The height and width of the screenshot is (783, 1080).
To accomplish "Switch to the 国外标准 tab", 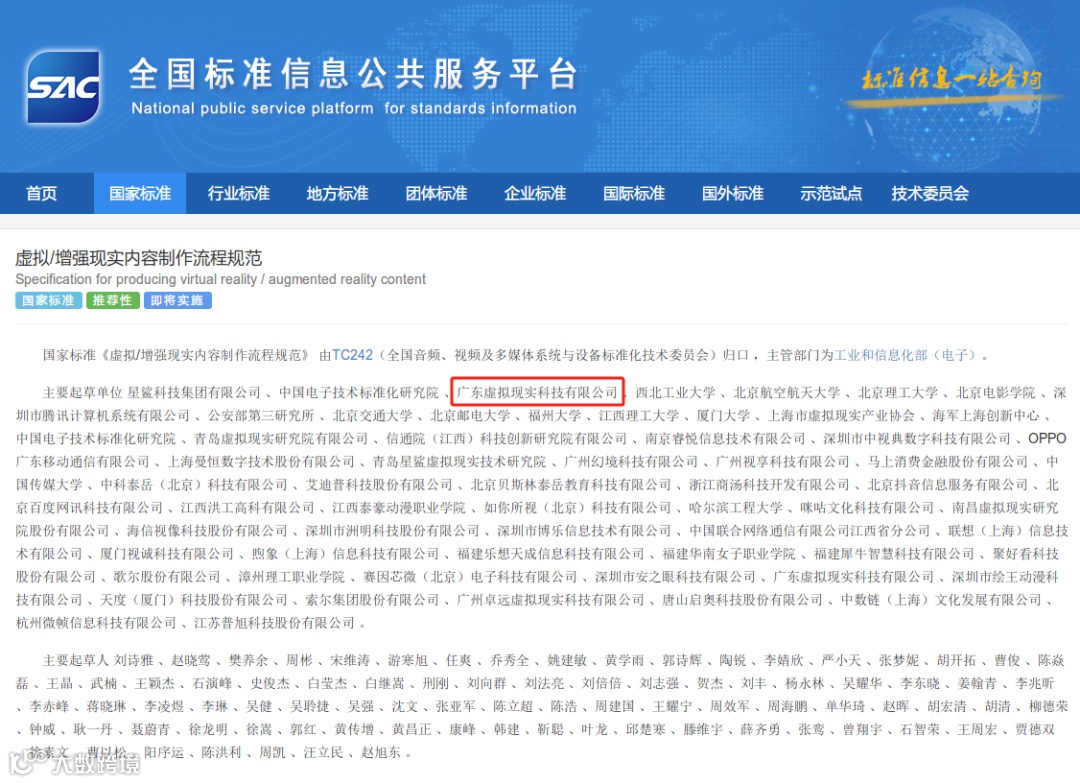I will click(732, 194).
